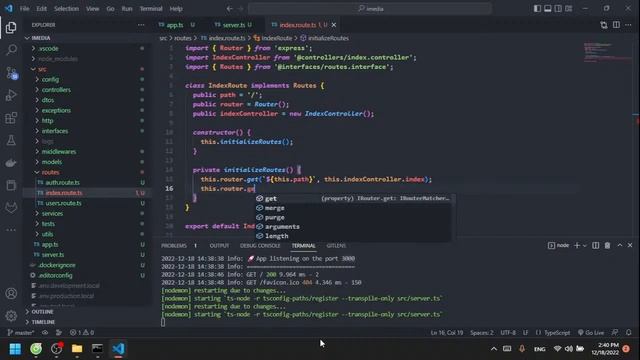The image size is (640, 360).
Task: Open the command center search box
Action: click(370, 9)
